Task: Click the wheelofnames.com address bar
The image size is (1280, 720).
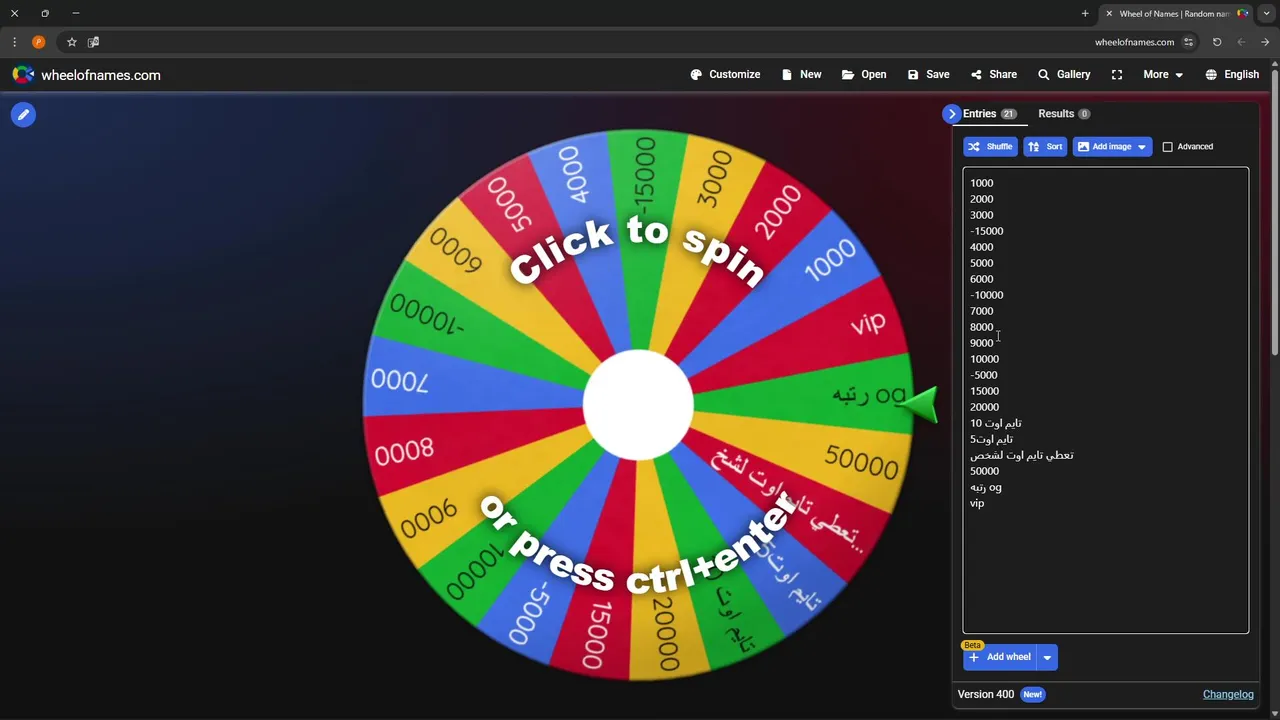Action: (x=1134, y=42)
